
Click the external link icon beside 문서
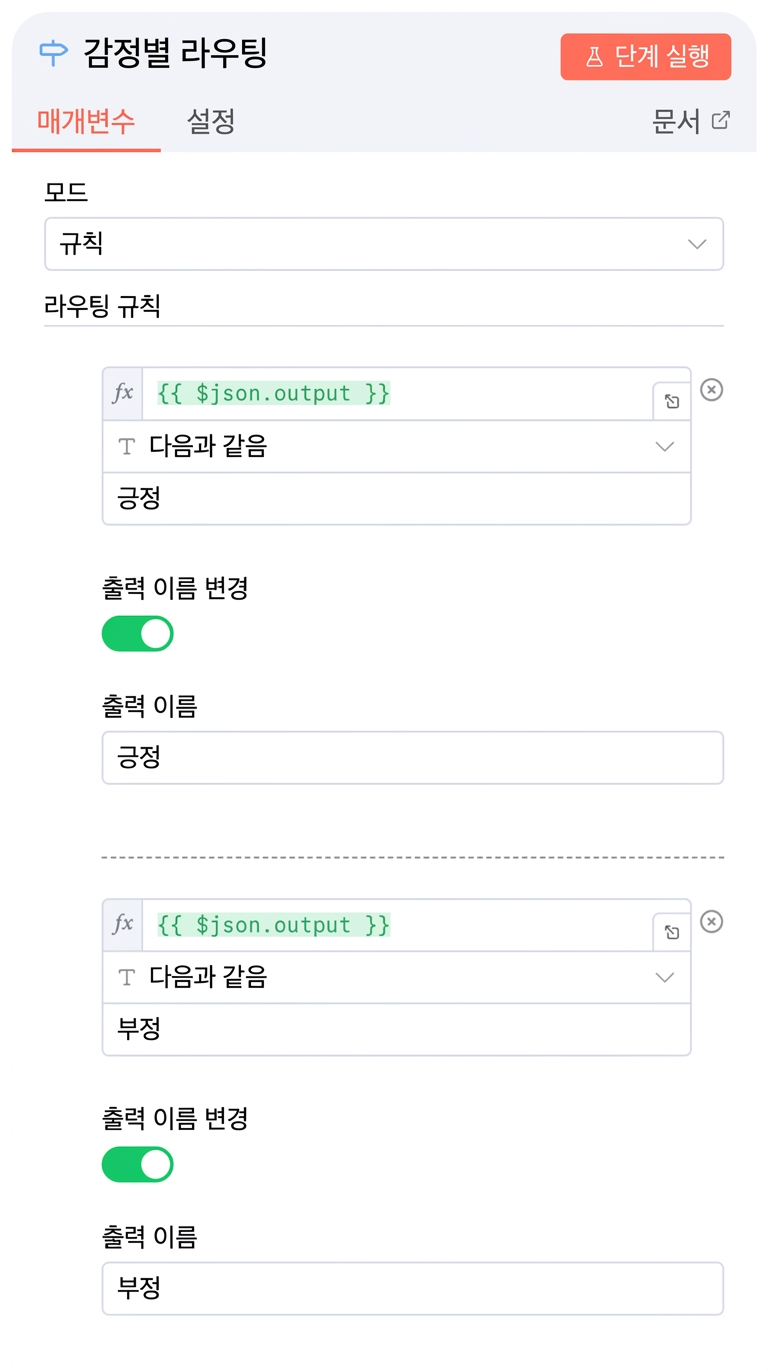[x=720, y=121]
